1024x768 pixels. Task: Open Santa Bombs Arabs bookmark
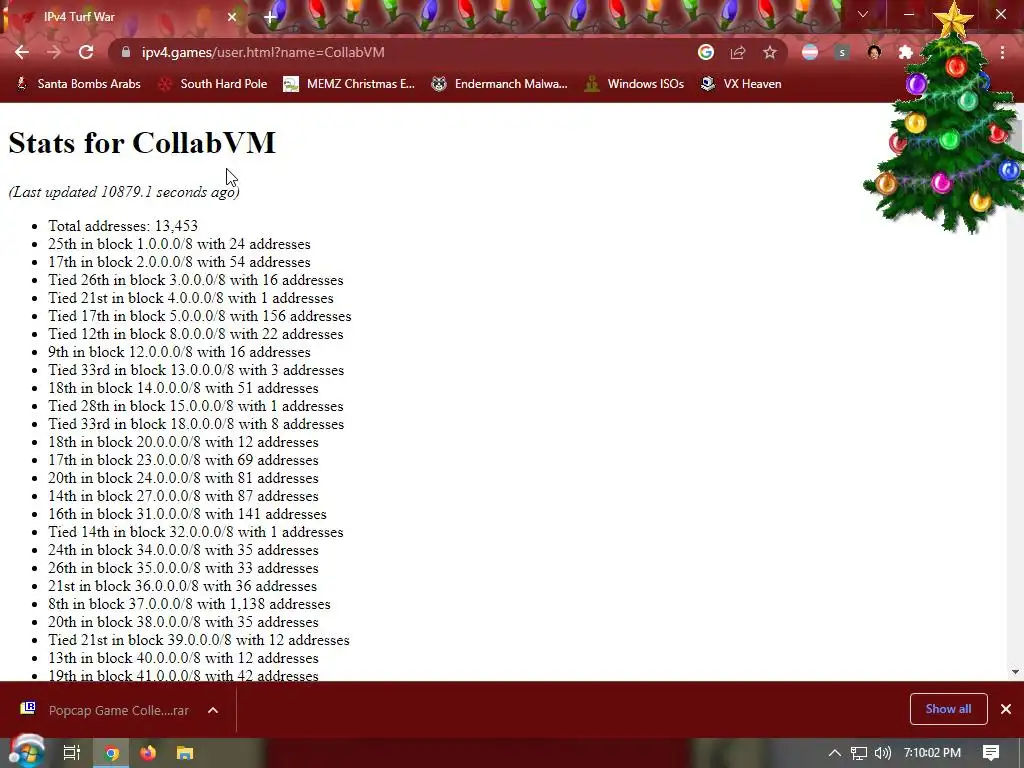coord(78,84)
